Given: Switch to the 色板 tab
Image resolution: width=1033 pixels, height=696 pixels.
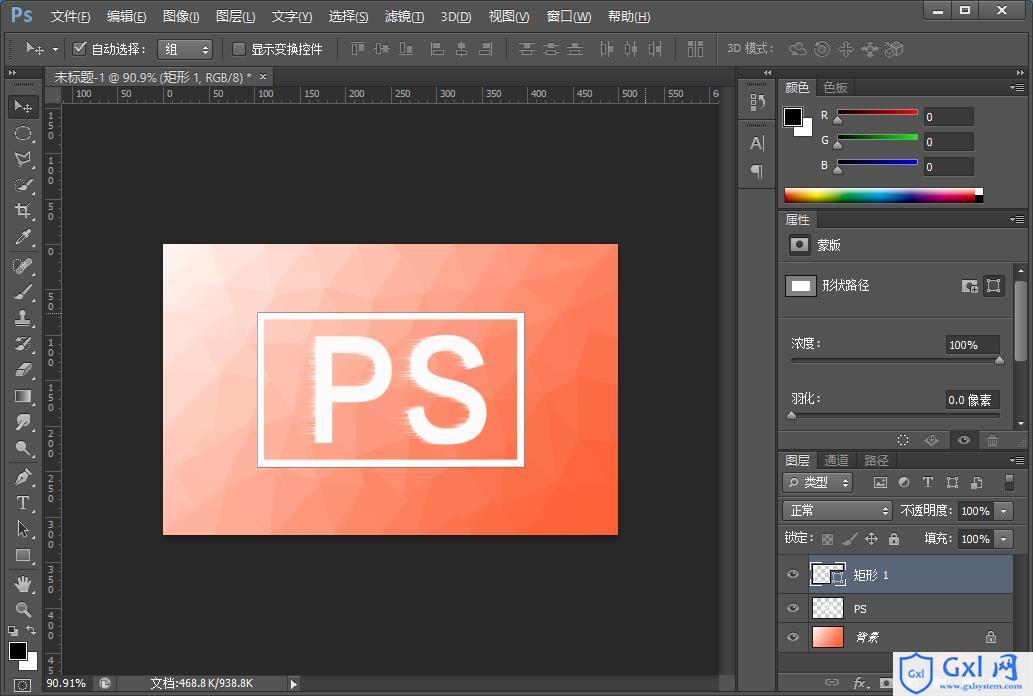Looking at the screenshot, I should point(835,88).
